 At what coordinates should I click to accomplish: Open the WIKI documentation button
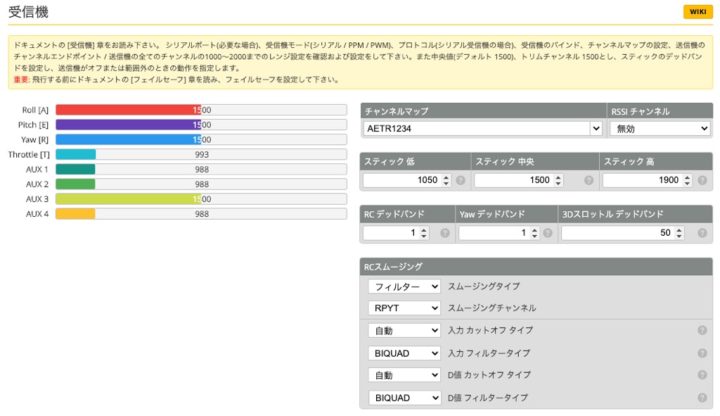click(x=697, y=11)
